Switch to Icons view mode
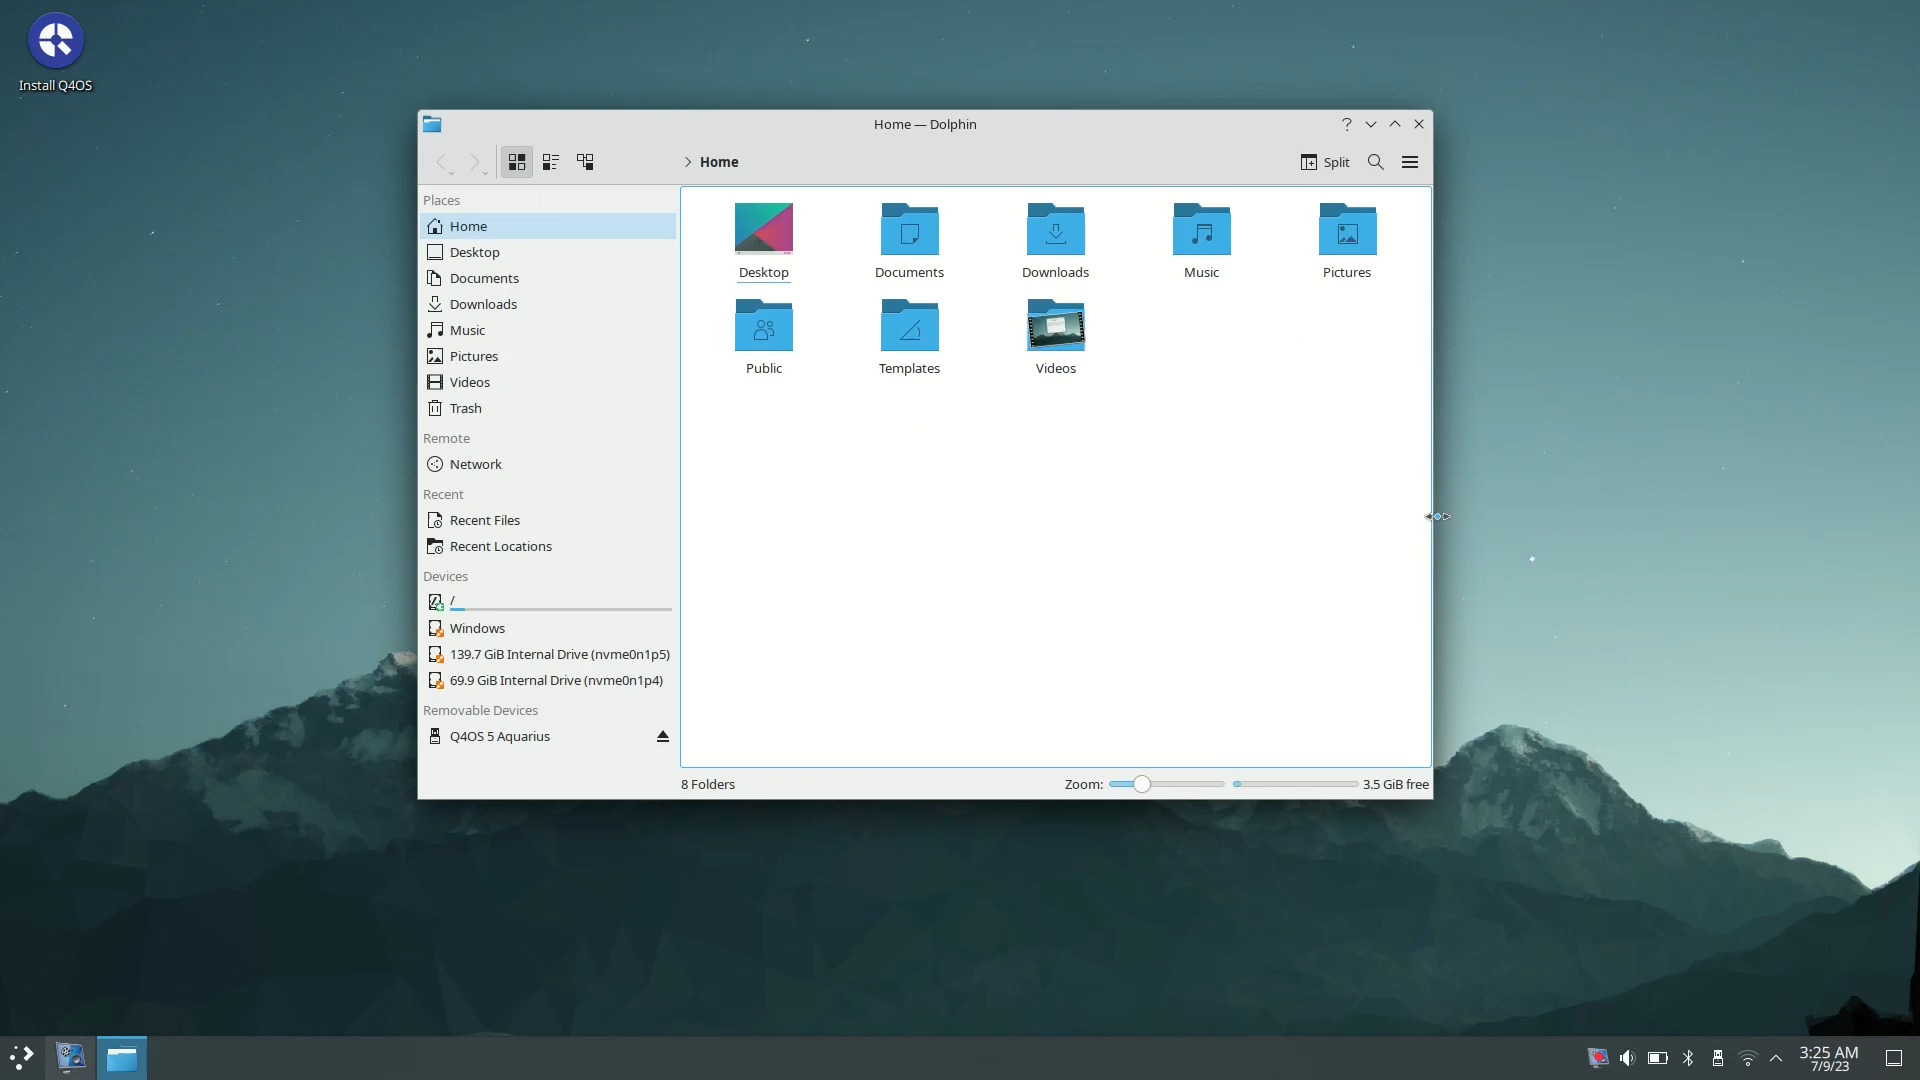Screen dimensions: 1920x1080 [x=516, y=162]
